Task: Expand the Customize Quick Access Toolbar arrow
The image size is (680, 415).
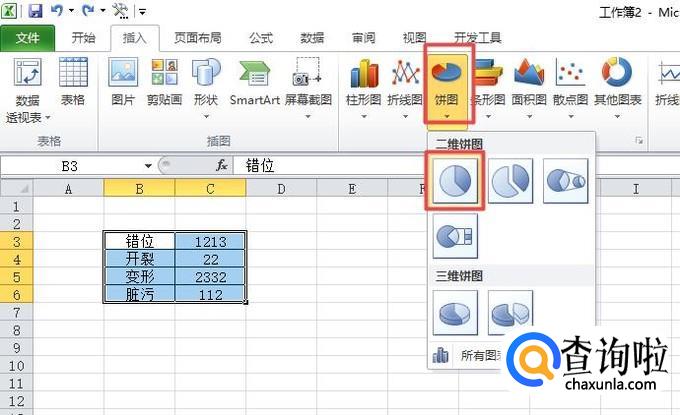Action: pyautogui.click(x=143, y=12)
